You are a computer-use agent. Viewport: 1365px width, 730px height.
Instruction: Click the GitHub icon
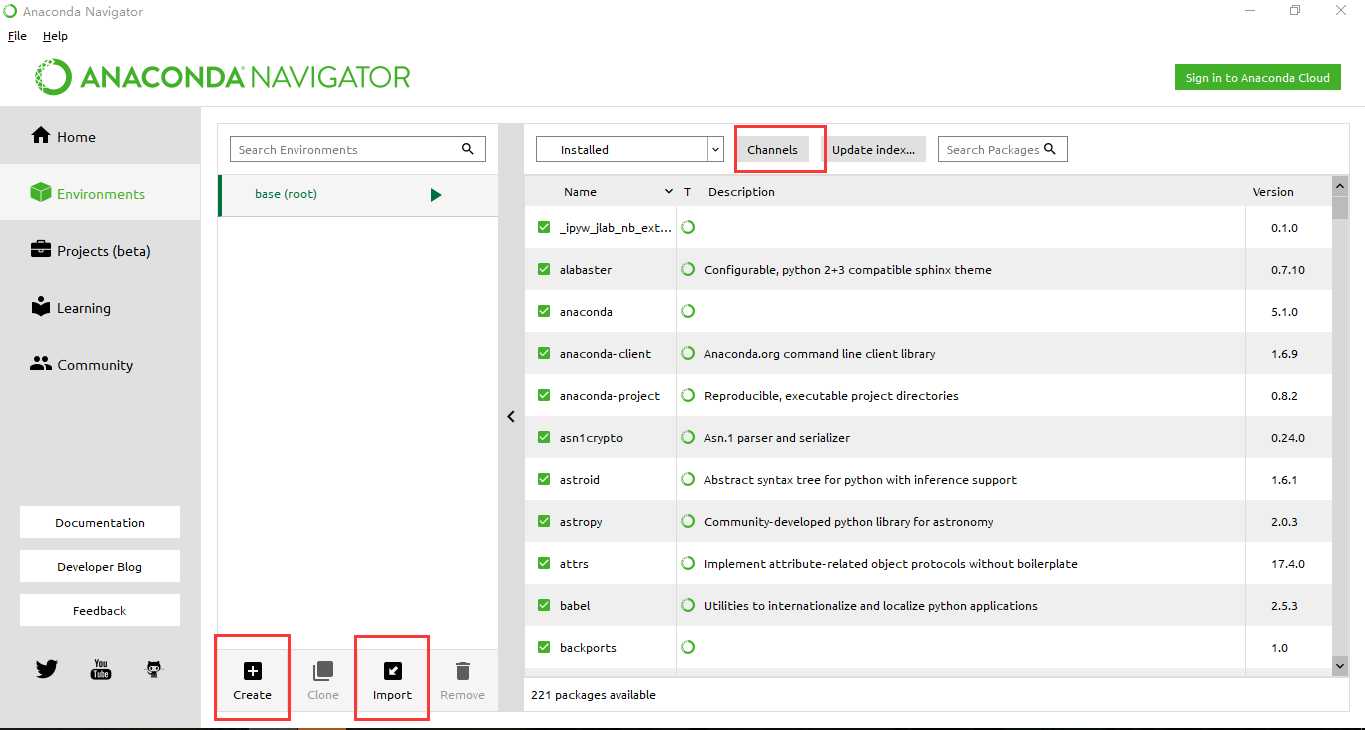(154, 669)
